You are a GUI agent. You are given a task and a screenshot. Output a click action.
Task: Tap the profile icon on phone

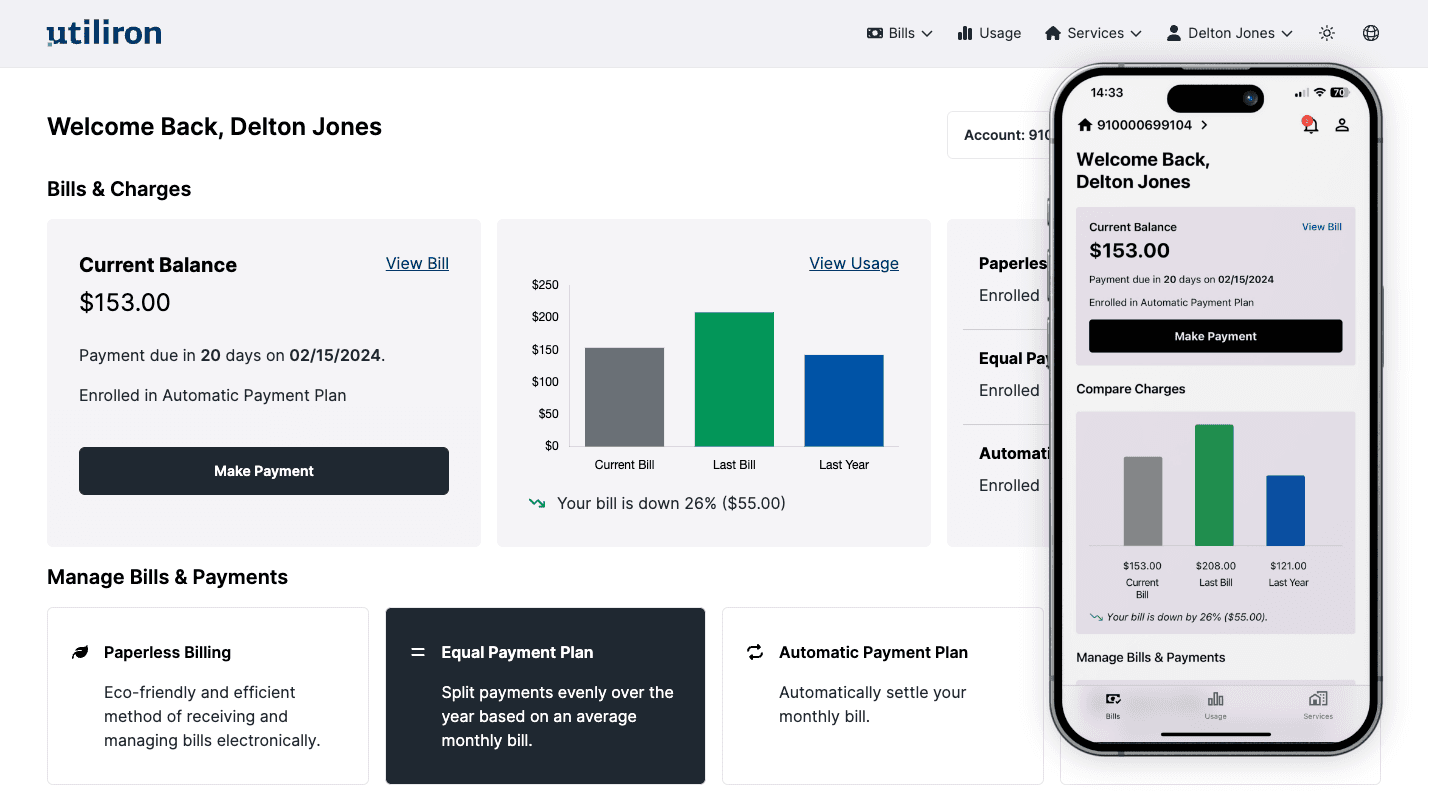[x=1342, y=125]
